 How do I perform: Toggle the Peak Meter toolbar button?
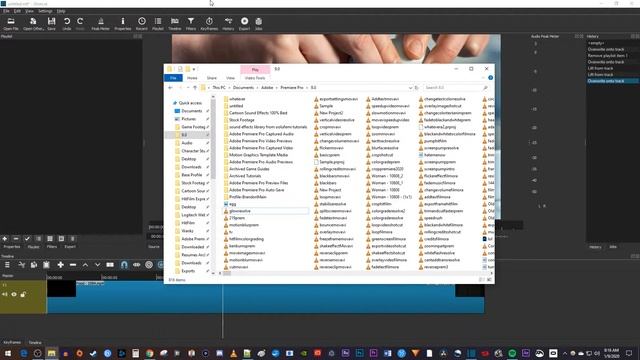[100, 24]
